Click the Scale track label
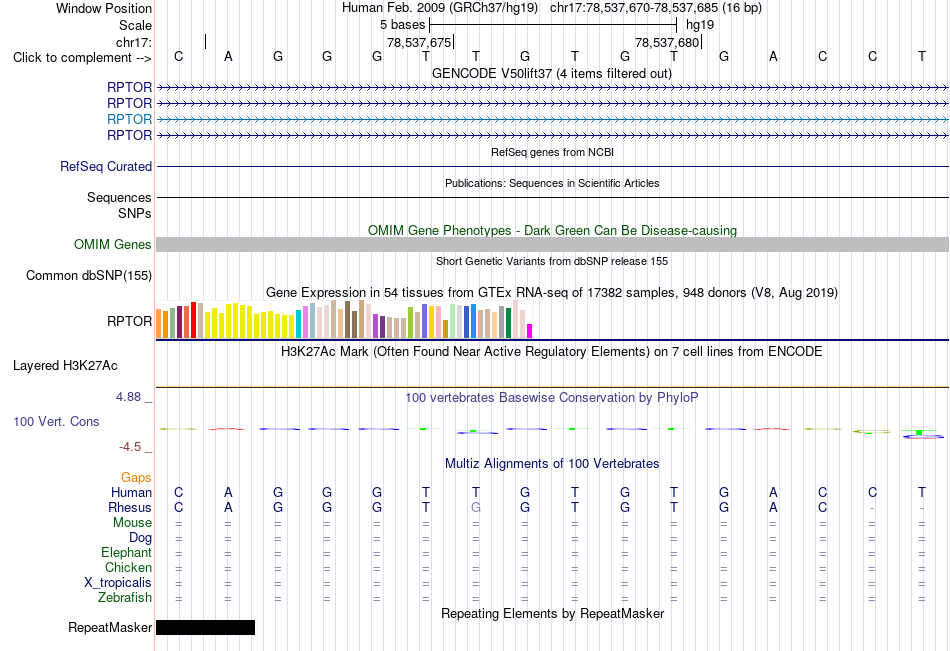 point(135,25)
